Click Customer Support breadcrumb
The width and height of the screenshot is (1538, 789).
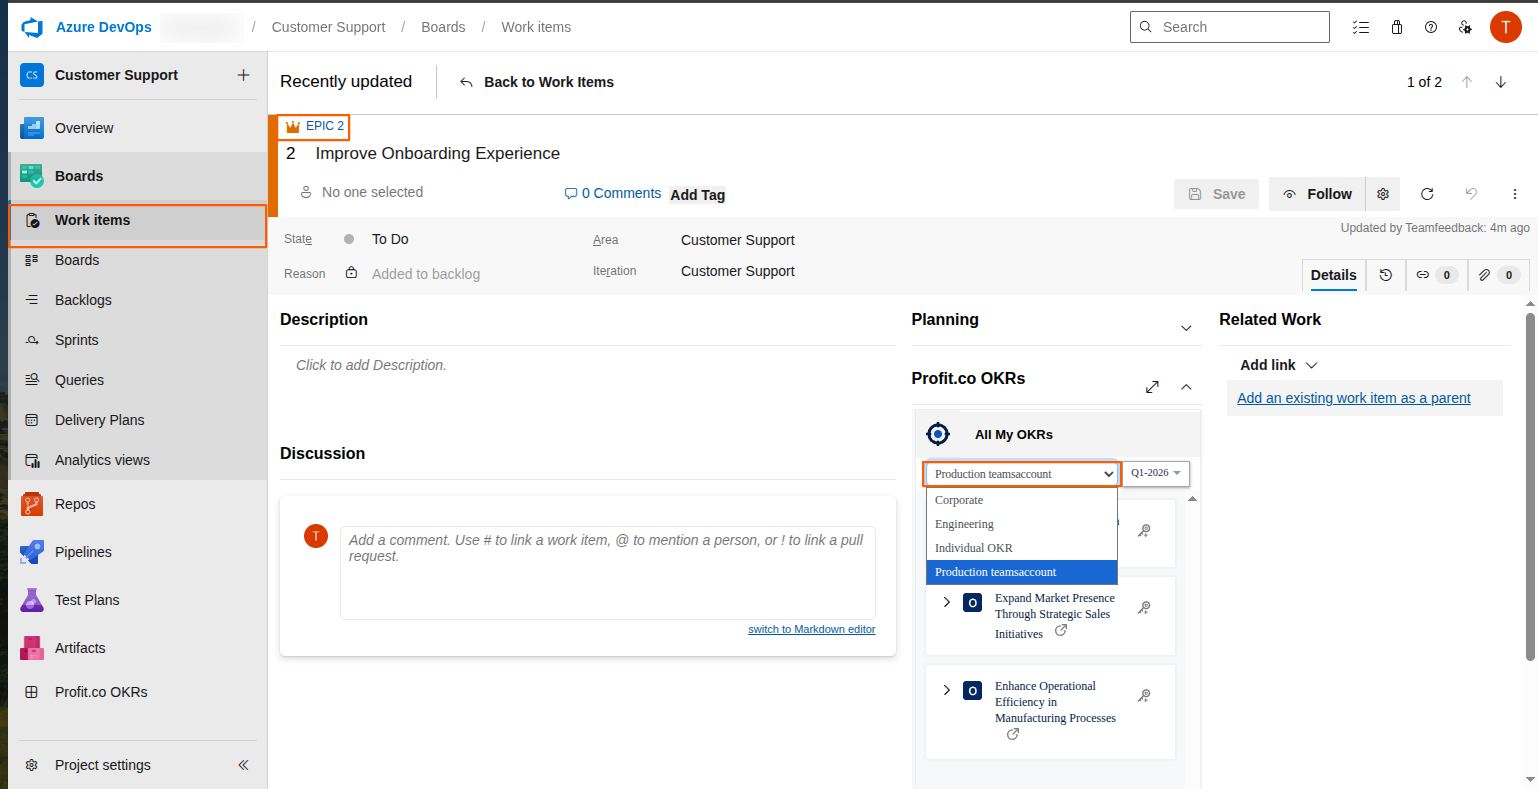point(328,27)
